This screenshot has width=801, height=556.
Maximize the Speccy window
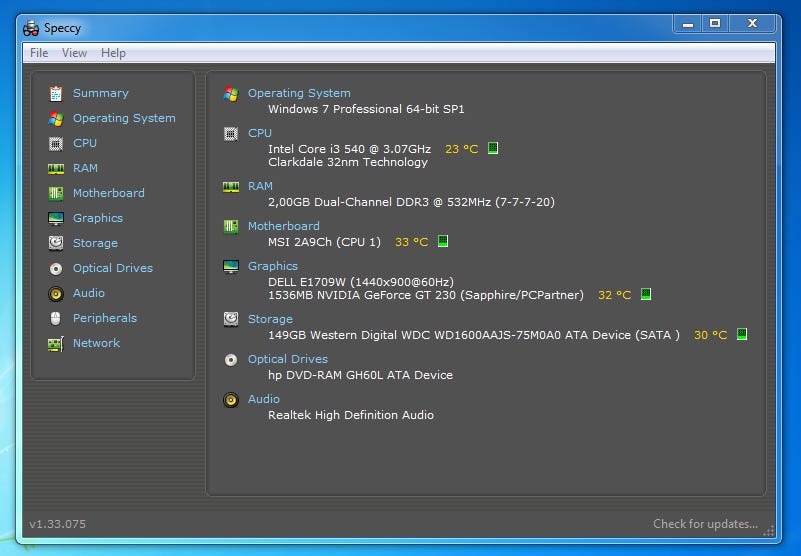pyautogui.click(x=714, y=23)
